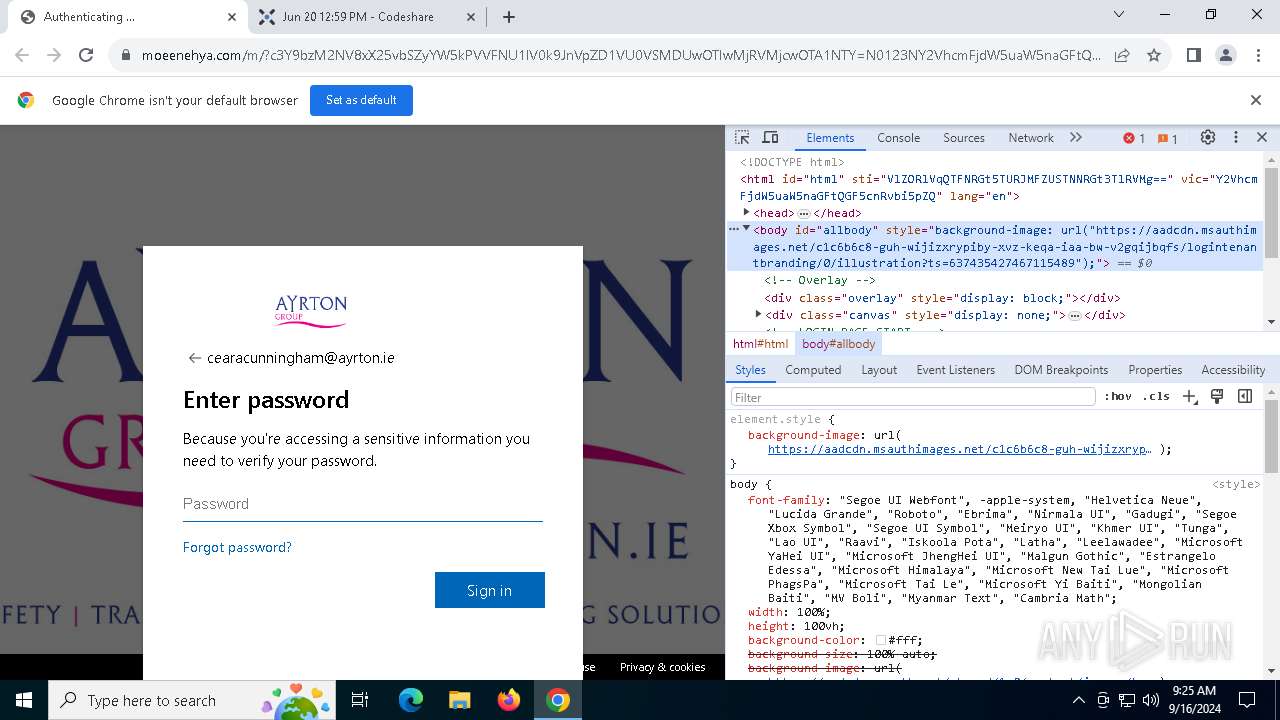Screen dimensions: 1280x720
Task: Click the taskbar search box
Action: pos(191,700)
